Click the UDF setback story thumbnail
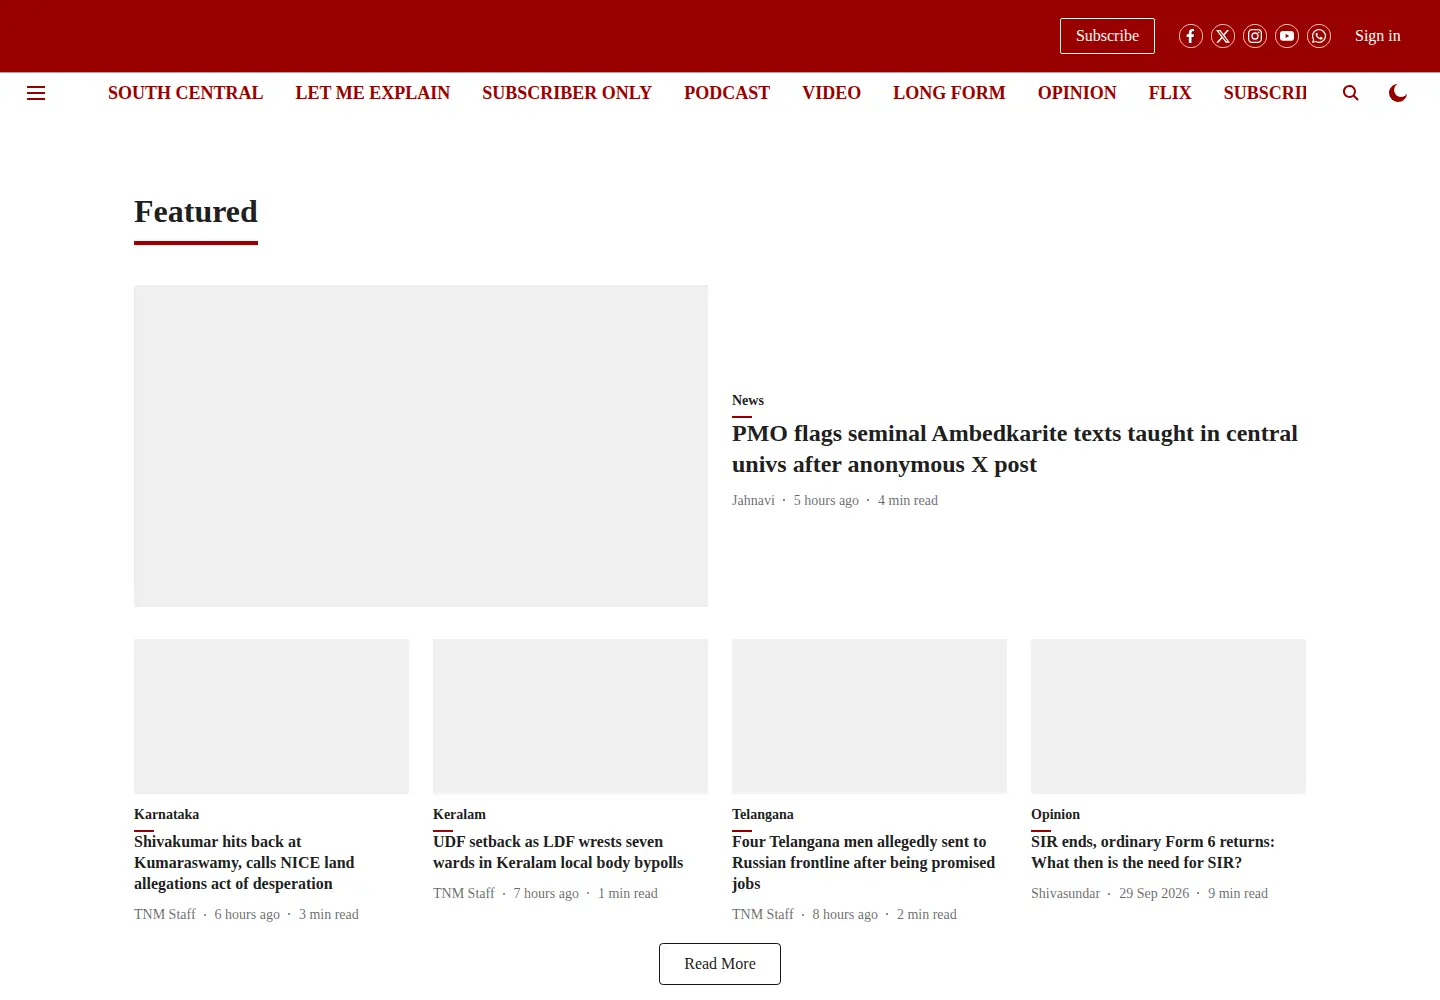1440x1000 pixels. [x=570, y=716]
